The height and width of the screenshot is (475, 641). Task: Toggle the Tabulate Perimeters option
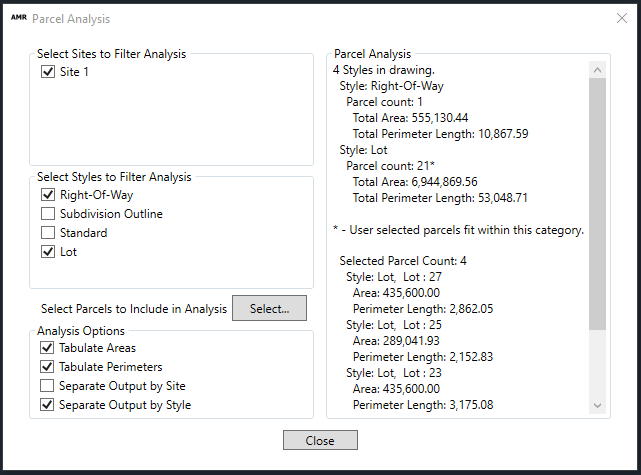pos(48,367)
